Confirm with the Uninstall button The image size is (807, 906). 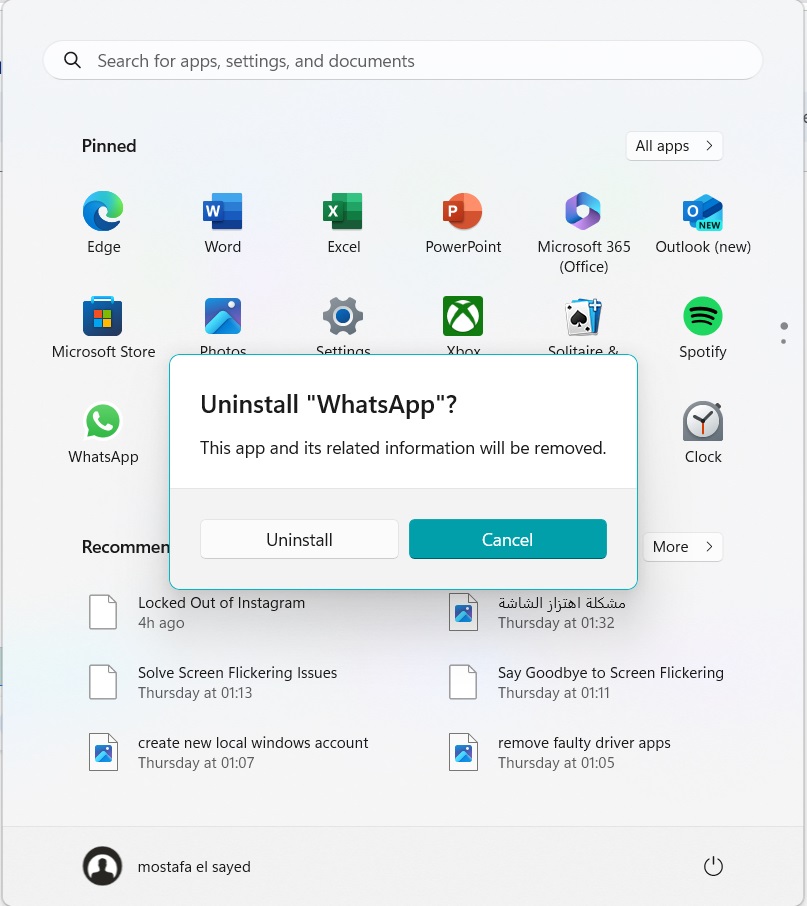point(299,539)
